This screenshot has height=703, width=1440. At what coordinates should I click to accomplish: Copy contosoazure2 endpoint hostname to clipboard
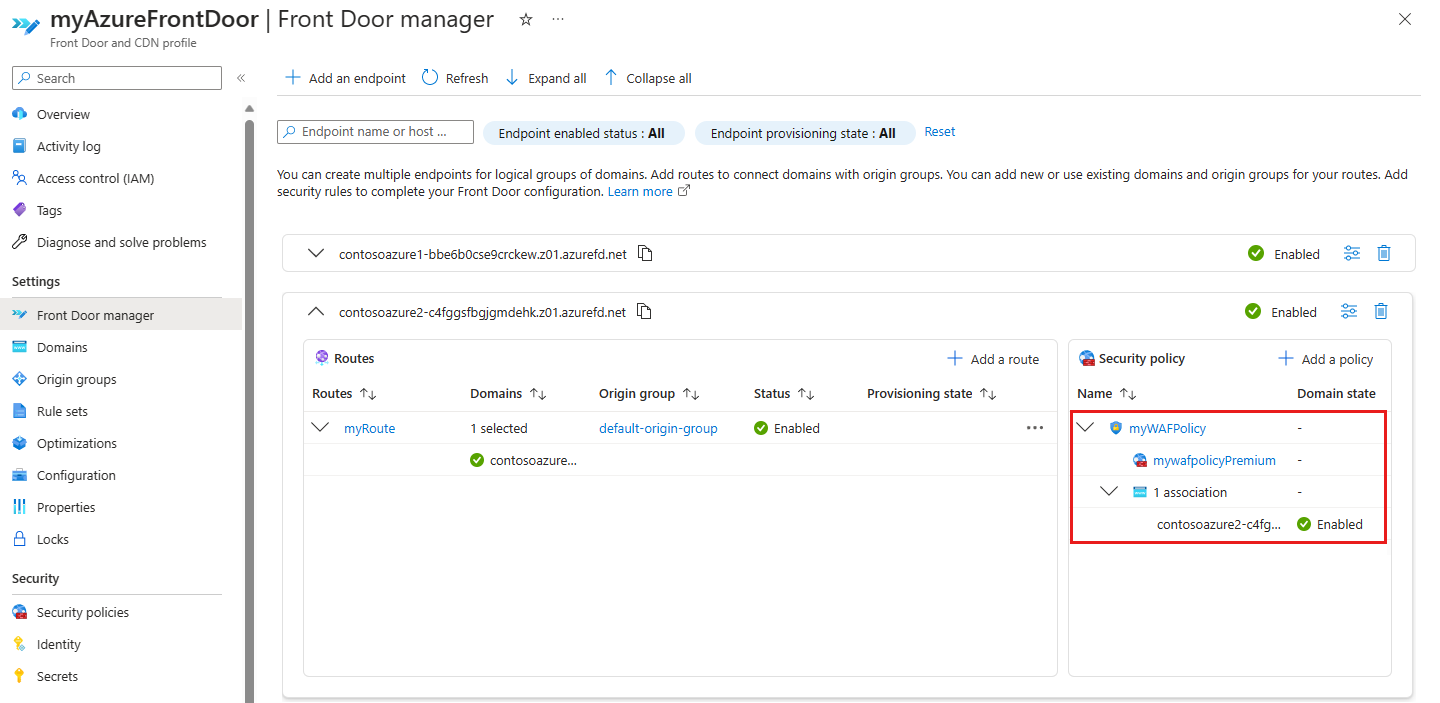pos(644,312)
